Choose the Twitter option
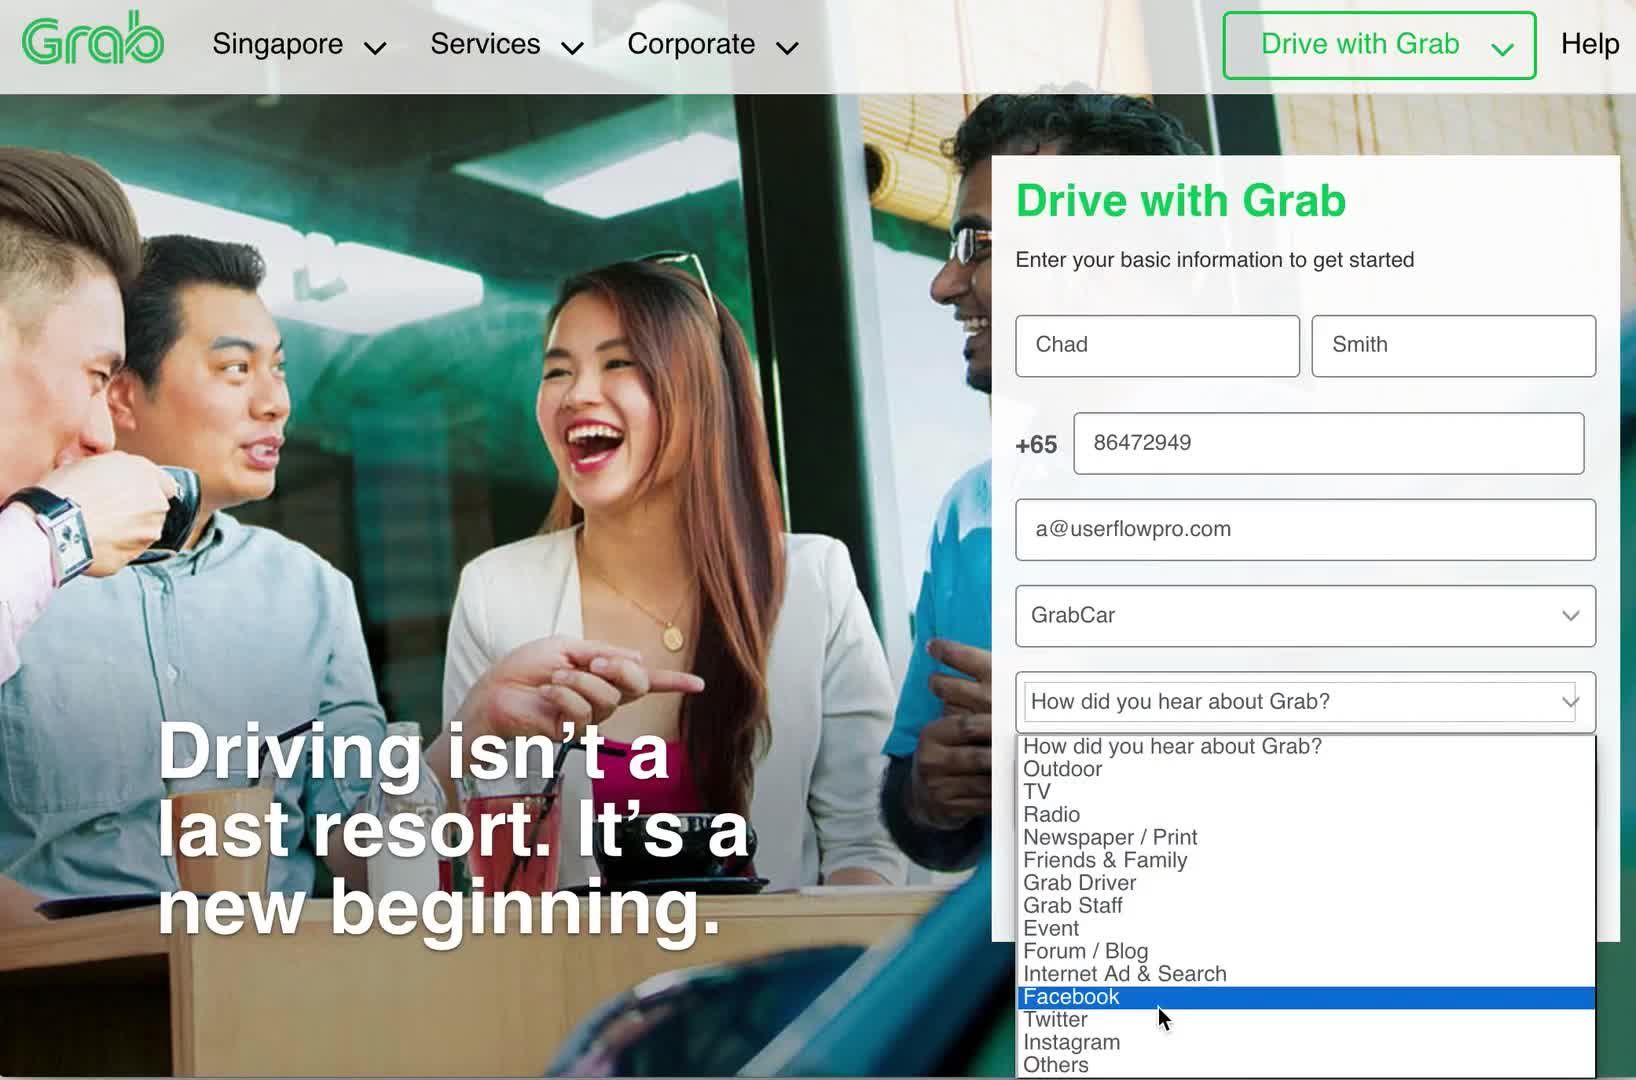This screenshot has width=1636, height=1080. [x=1055, y=1020]
